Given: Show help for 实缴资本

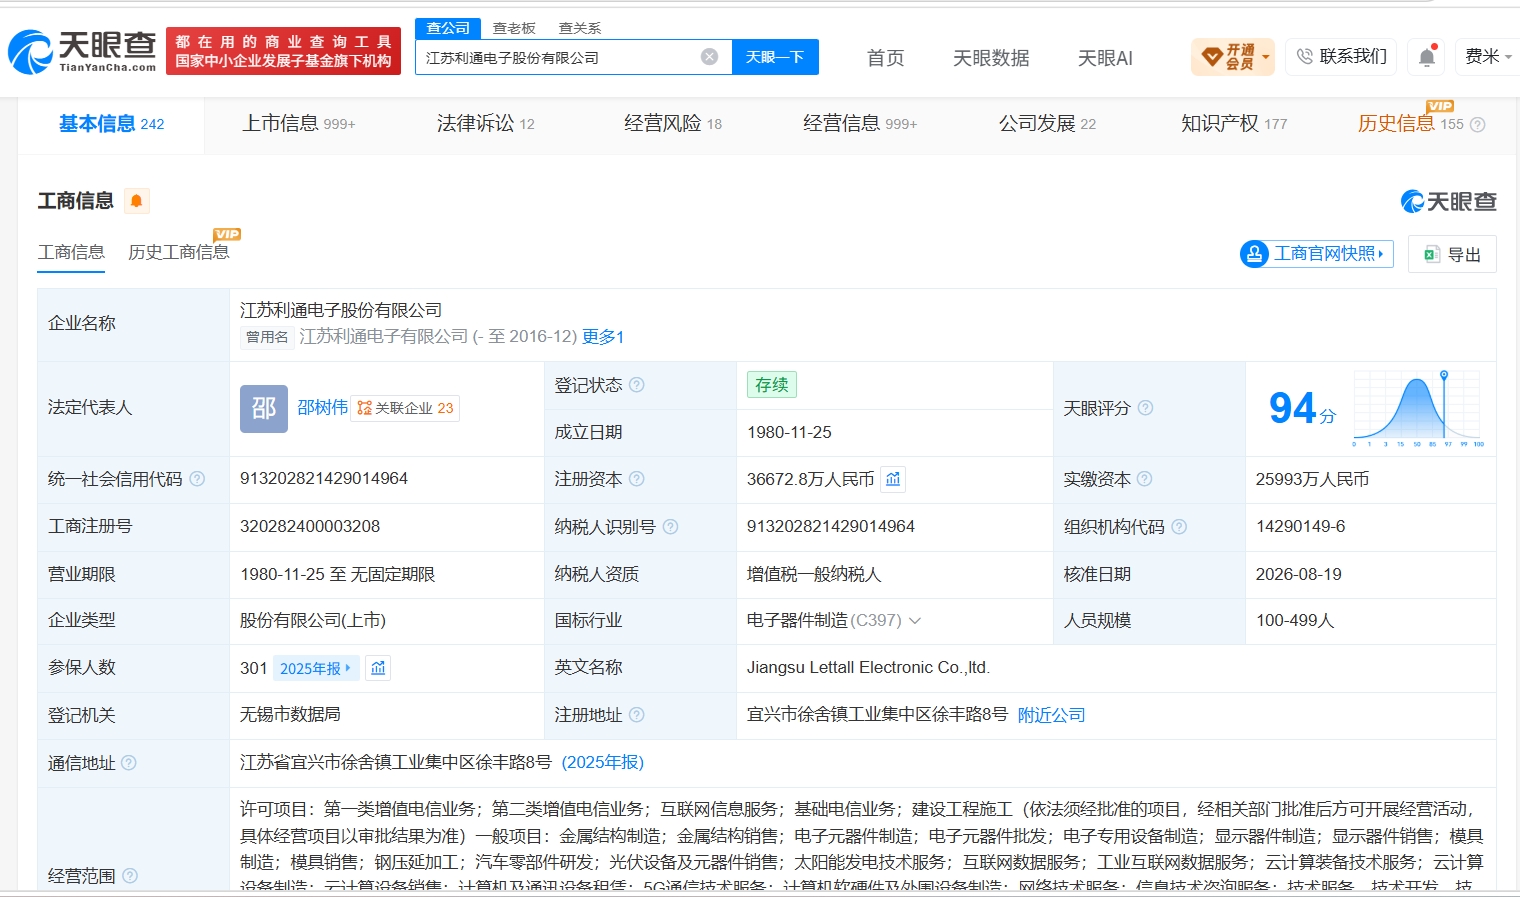Looking at the screenshot, I should 1145,479.
